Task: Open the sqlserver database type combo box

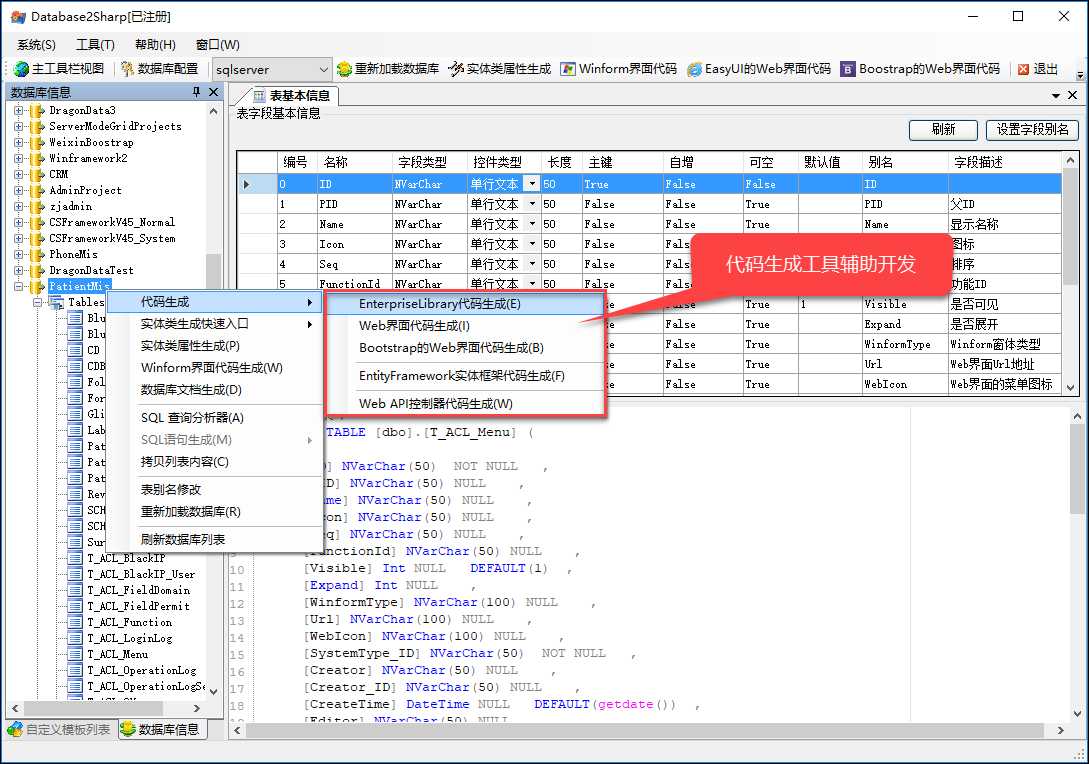Action: [x=271, y=69]
